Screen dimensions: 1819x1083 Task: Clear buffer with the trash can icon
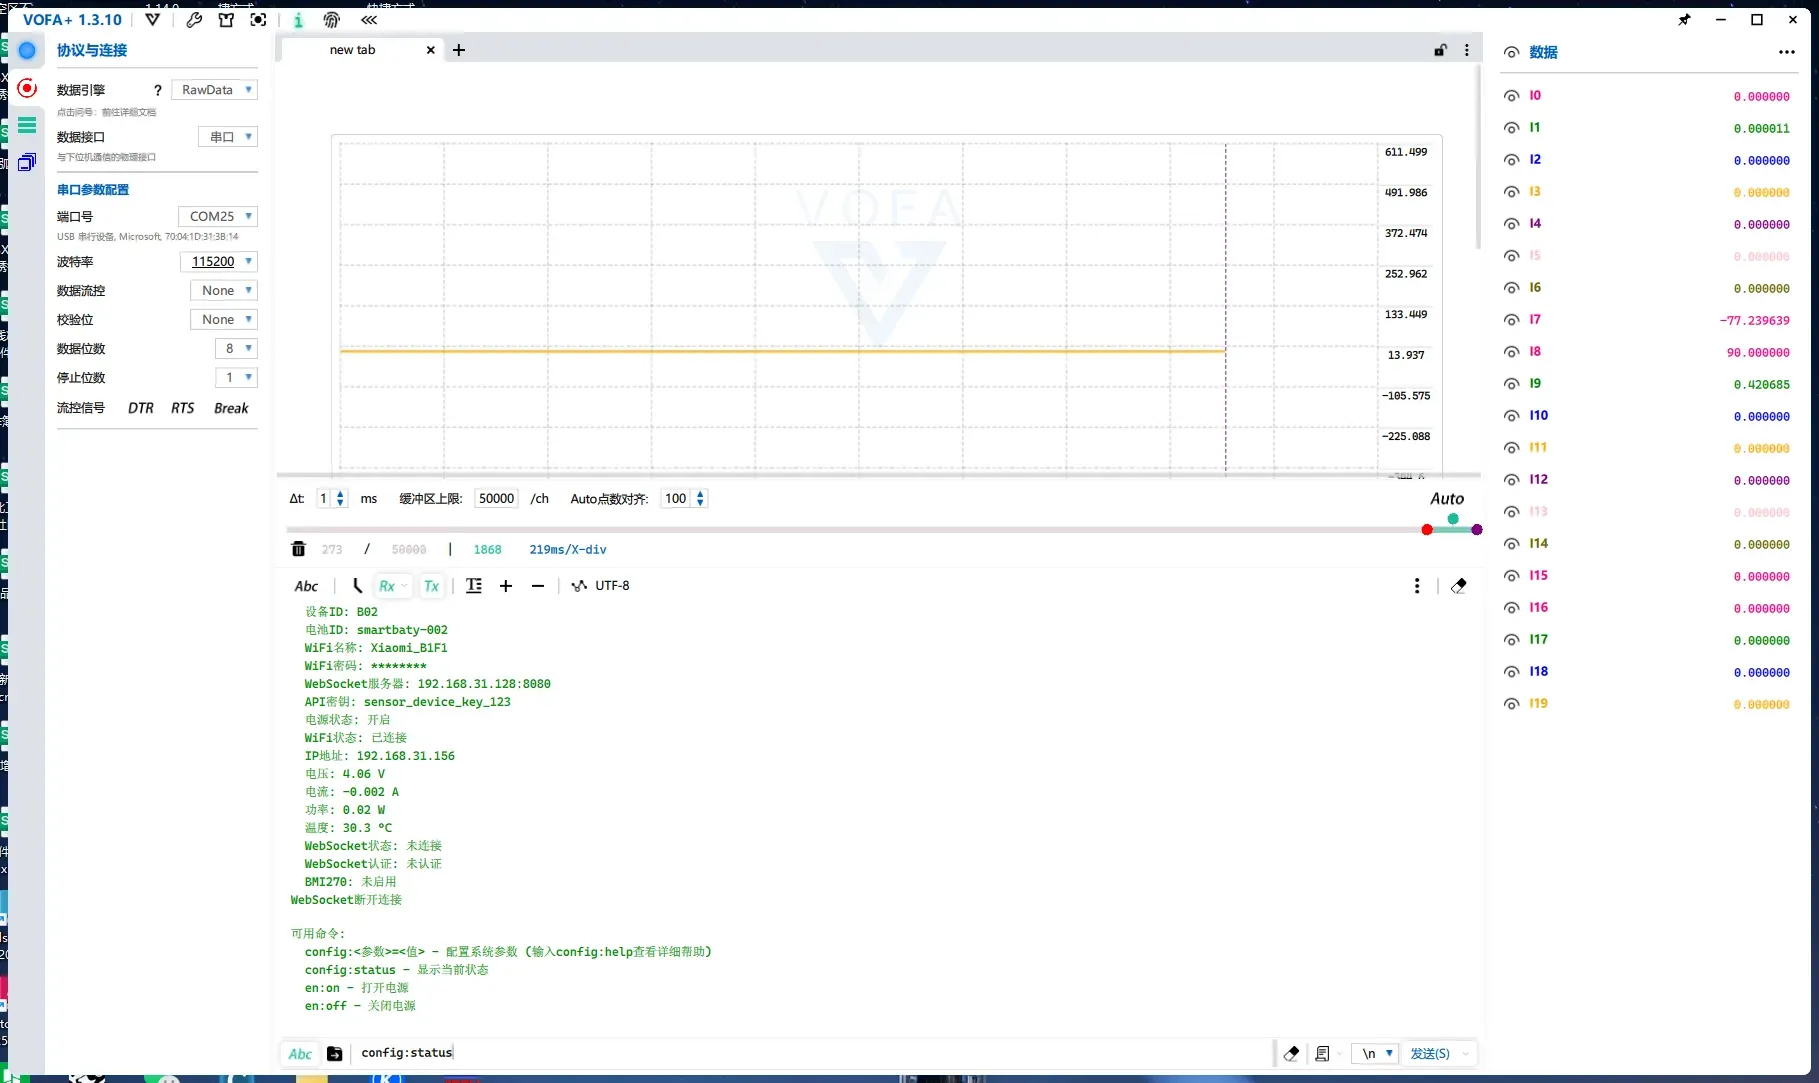298,549
